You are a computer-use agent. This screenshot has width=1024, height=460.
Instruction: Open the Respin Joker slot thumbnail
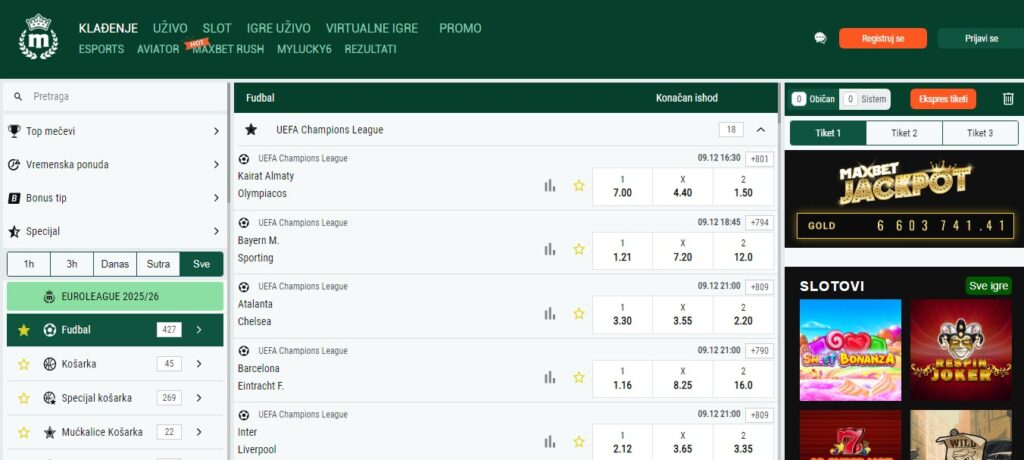961,350
